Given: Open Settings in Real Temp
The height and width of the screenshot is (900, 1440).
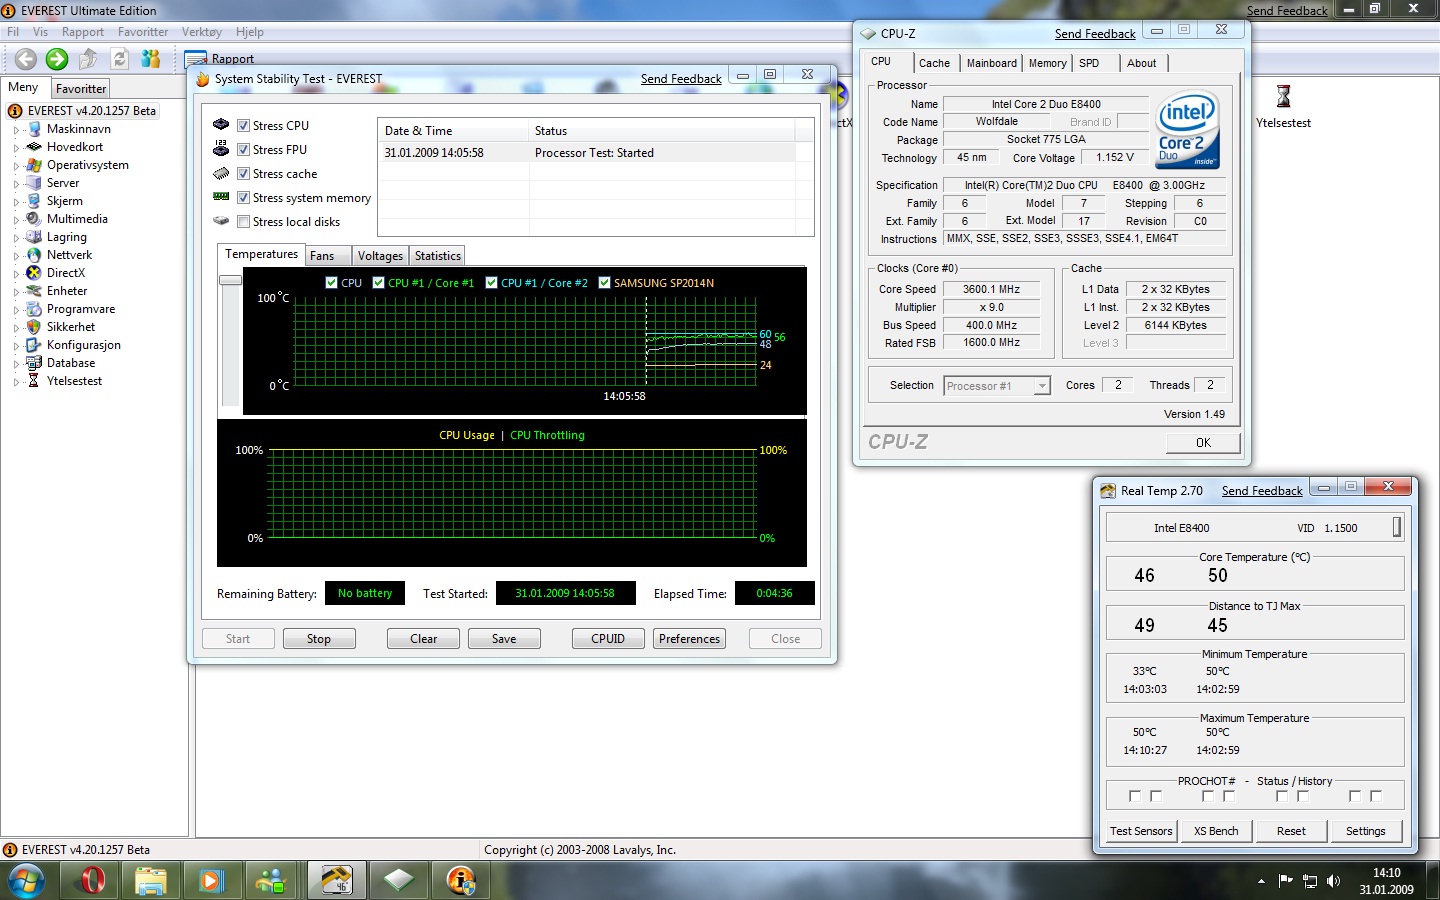Looking at the screenshot, I should [1366, 831].
